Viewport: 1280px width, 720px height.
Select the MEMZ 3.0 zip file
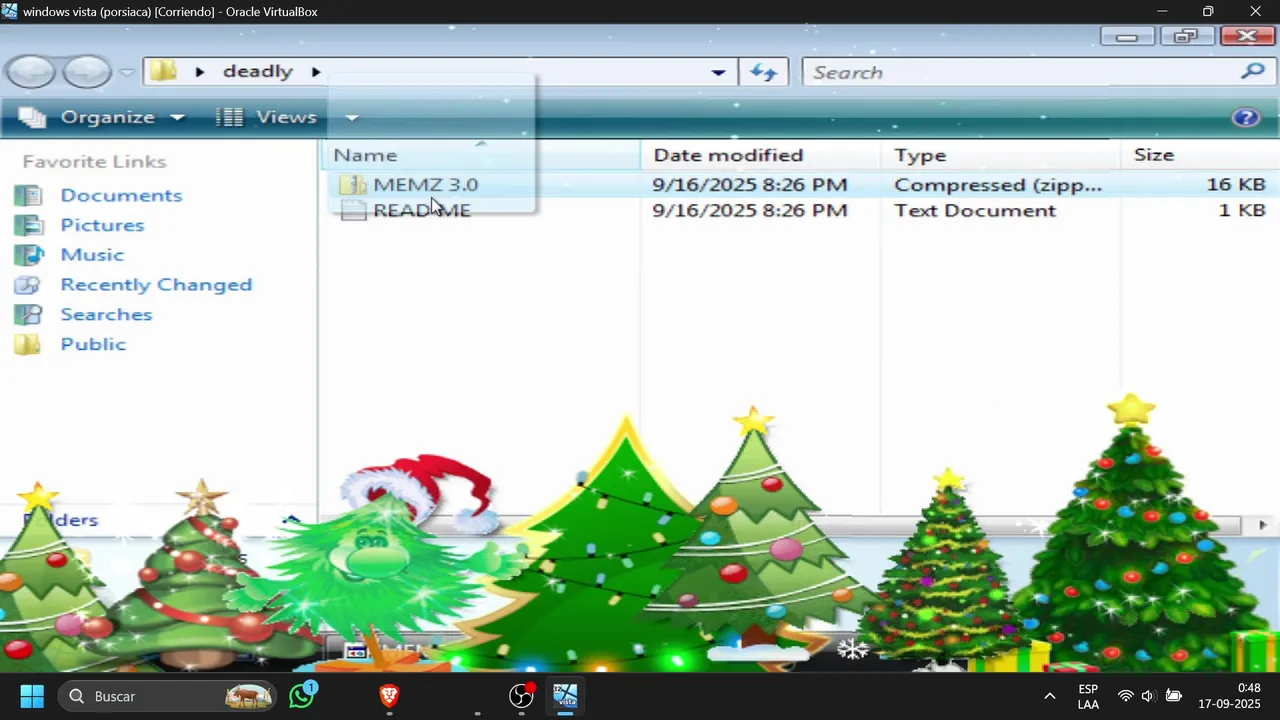pos(425,185)
